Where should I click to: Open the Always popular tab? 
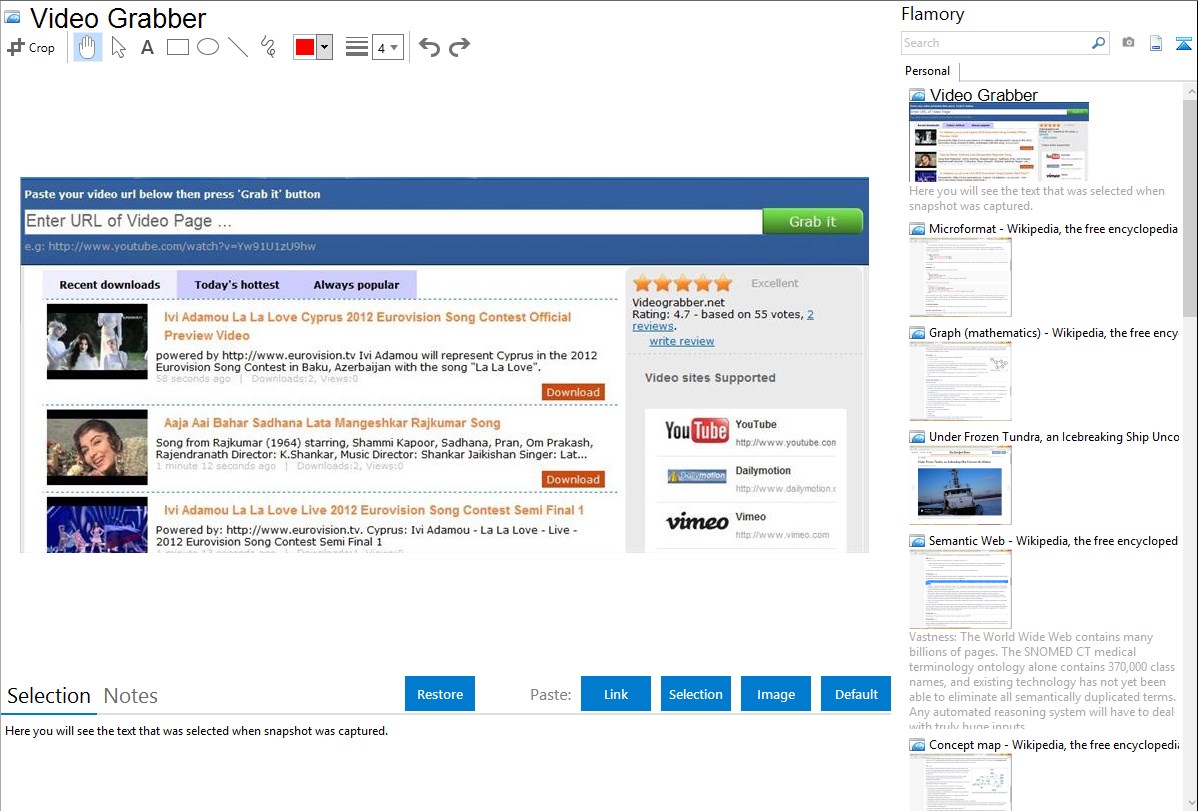(x=356, y=284)
